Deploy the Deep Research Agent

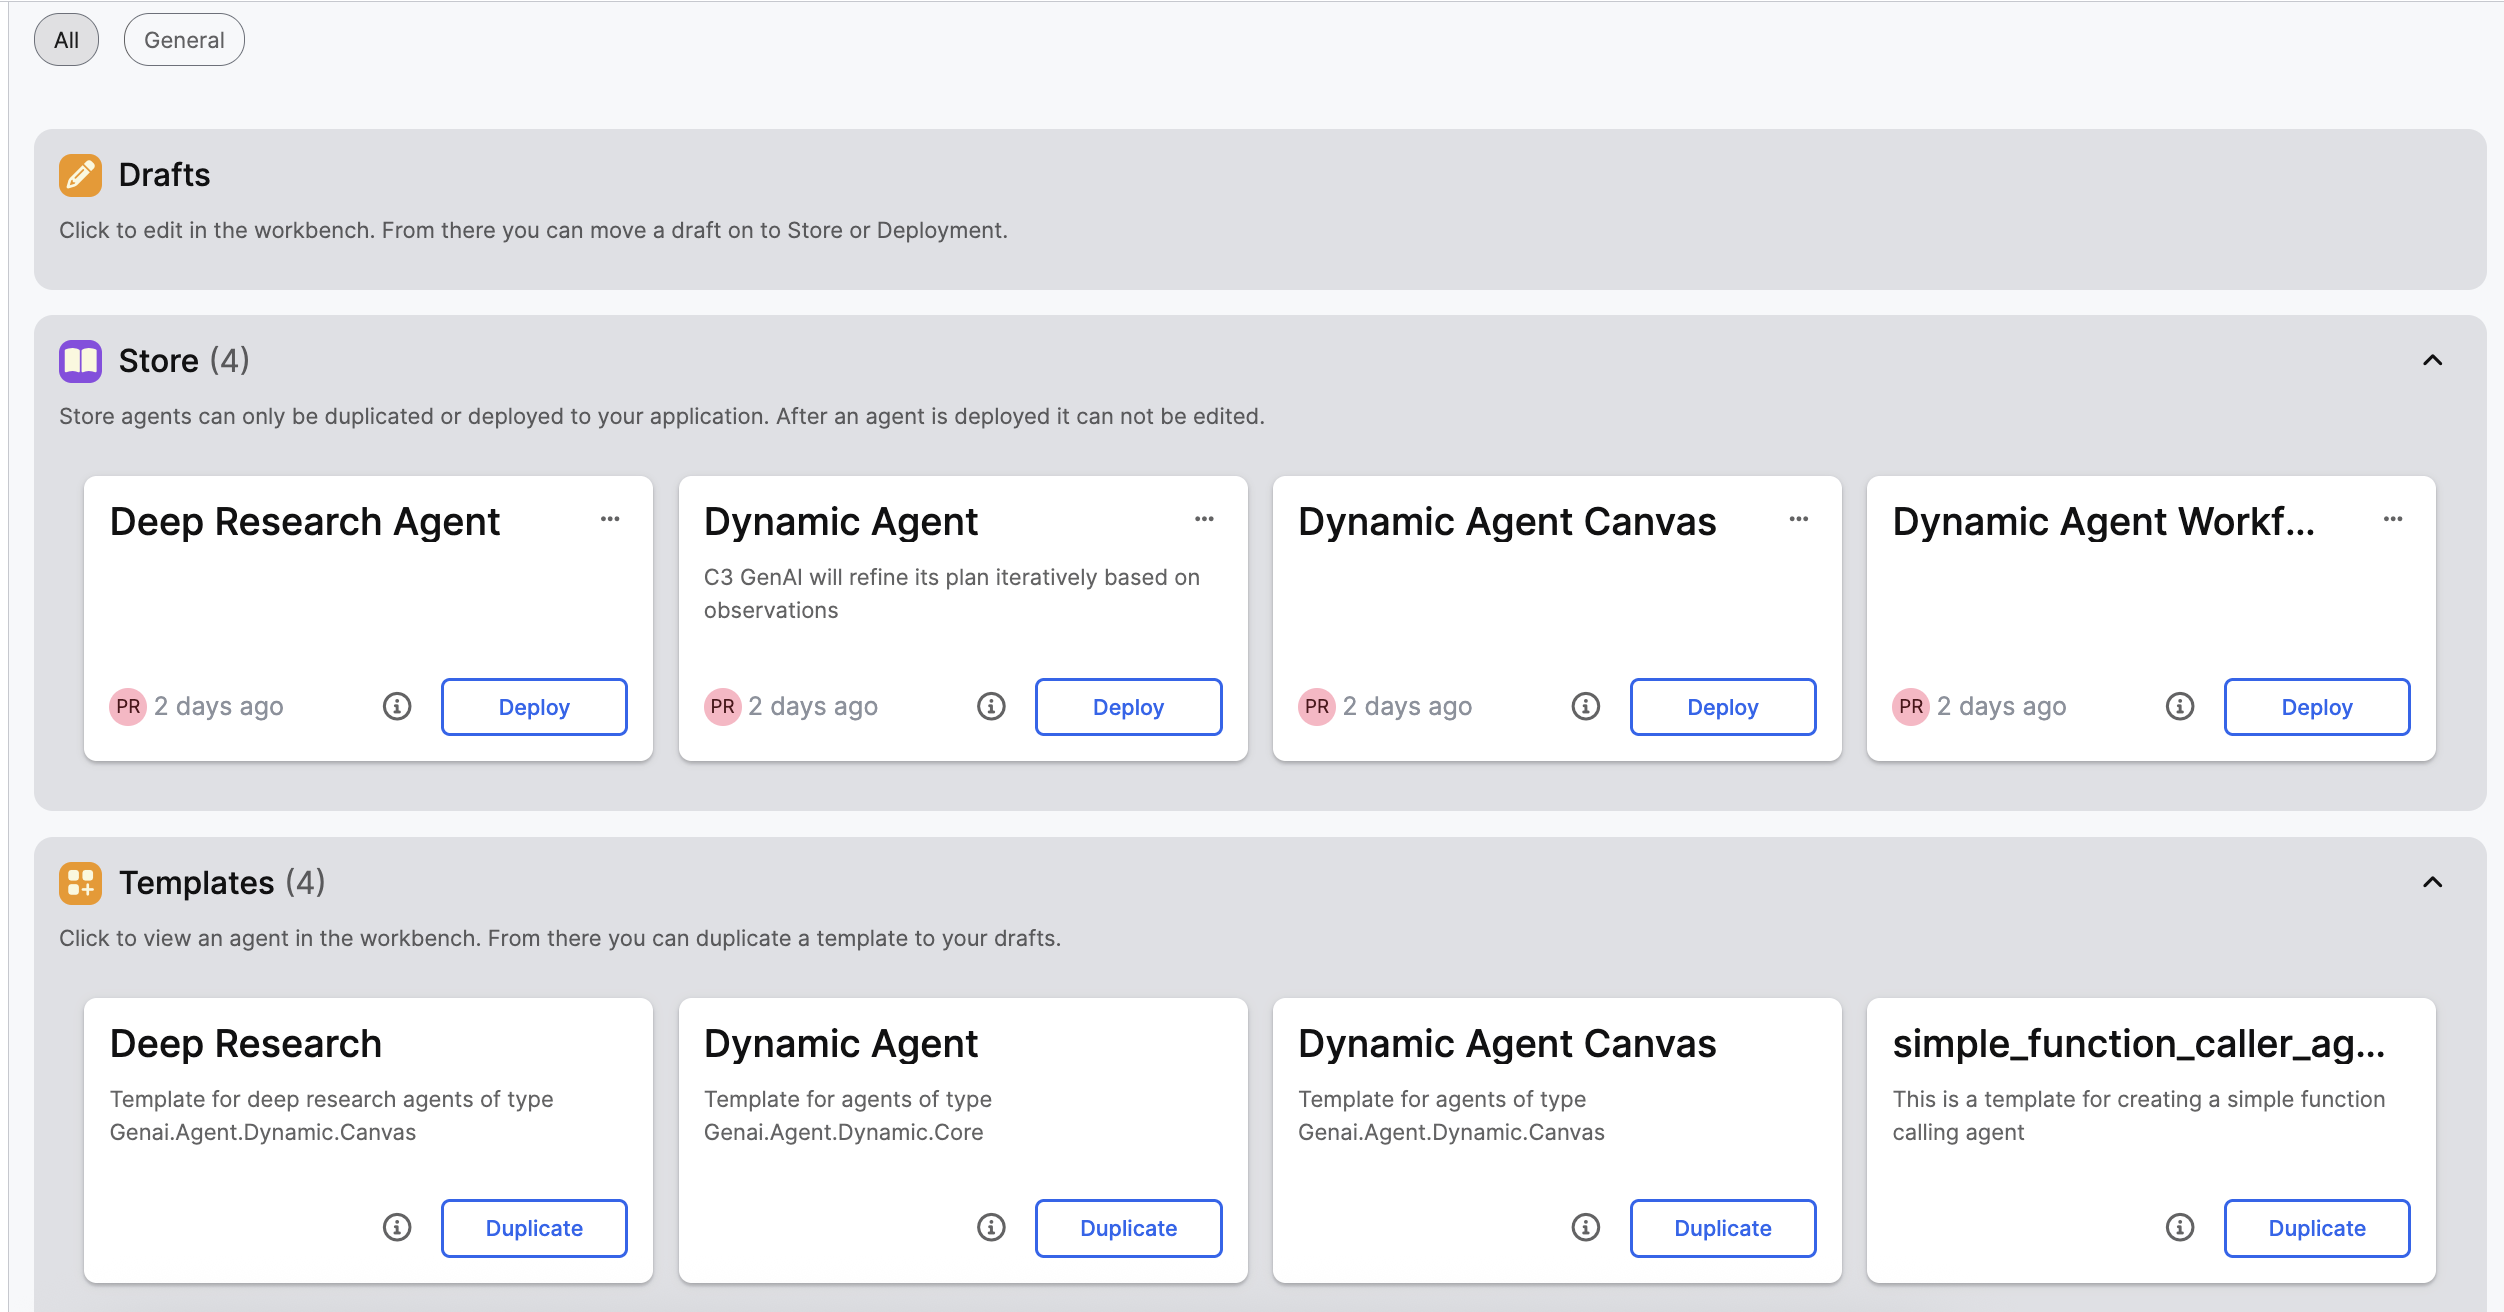pos(534,707)
